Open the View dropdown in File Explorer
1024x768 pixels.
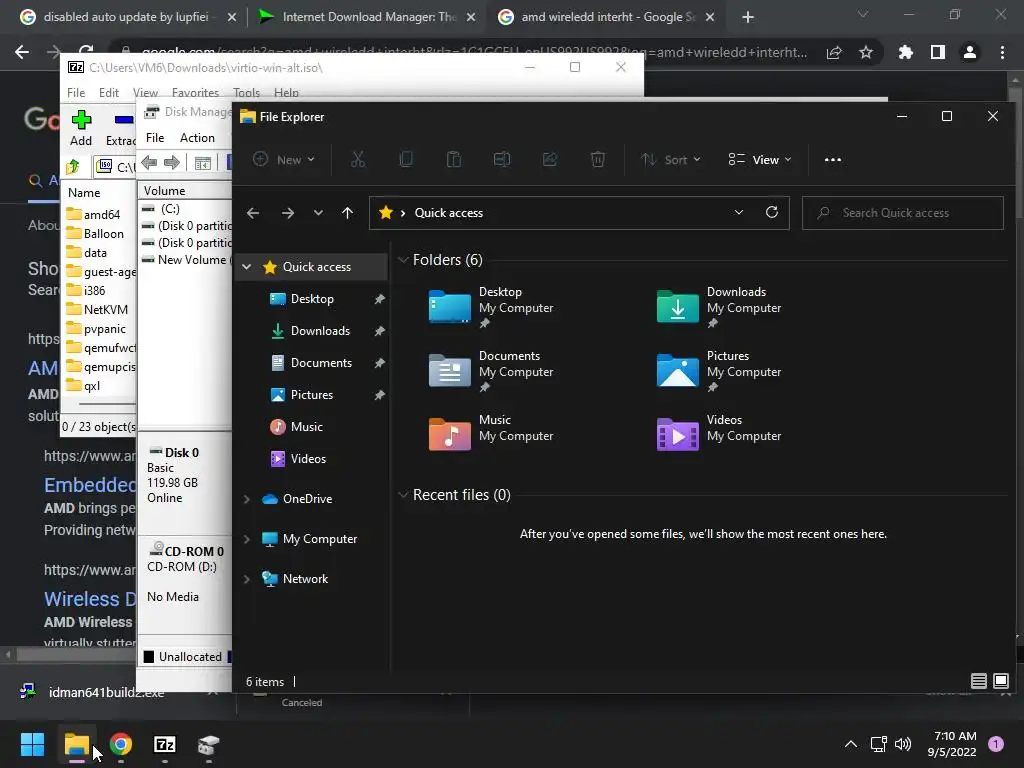[760, 159]
